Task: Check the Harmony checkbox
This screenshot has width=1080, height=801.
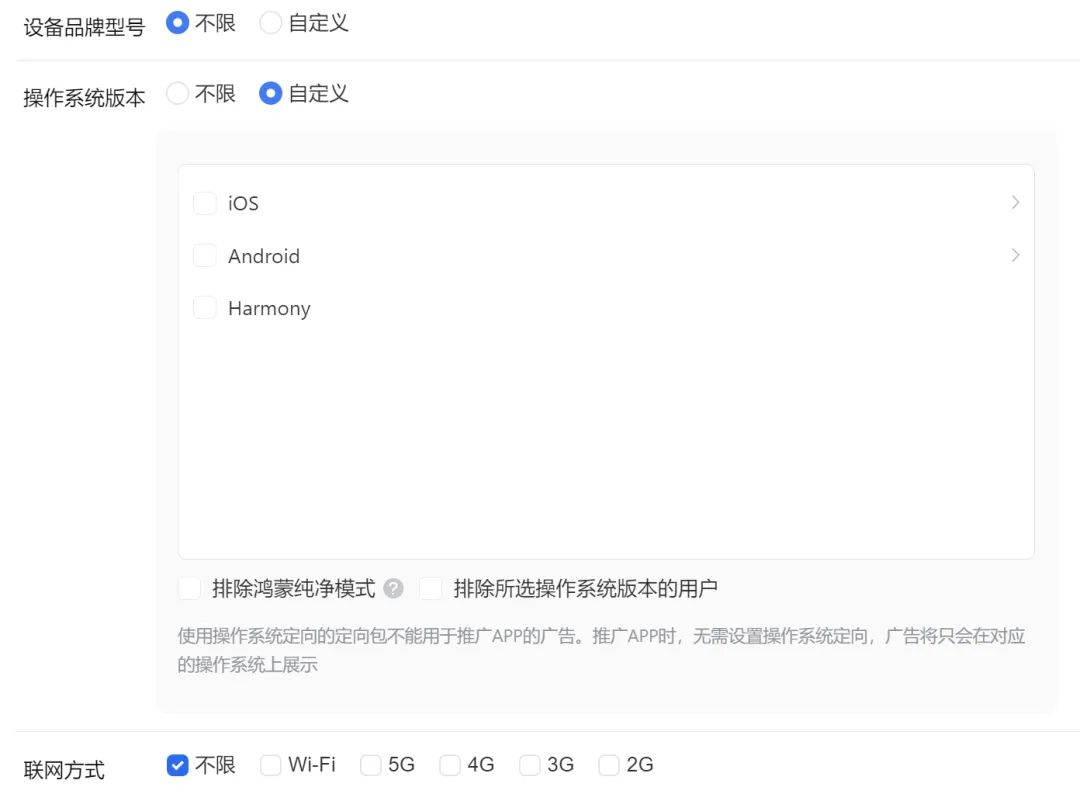Action: pyautogui.click(x=204, y=308)
